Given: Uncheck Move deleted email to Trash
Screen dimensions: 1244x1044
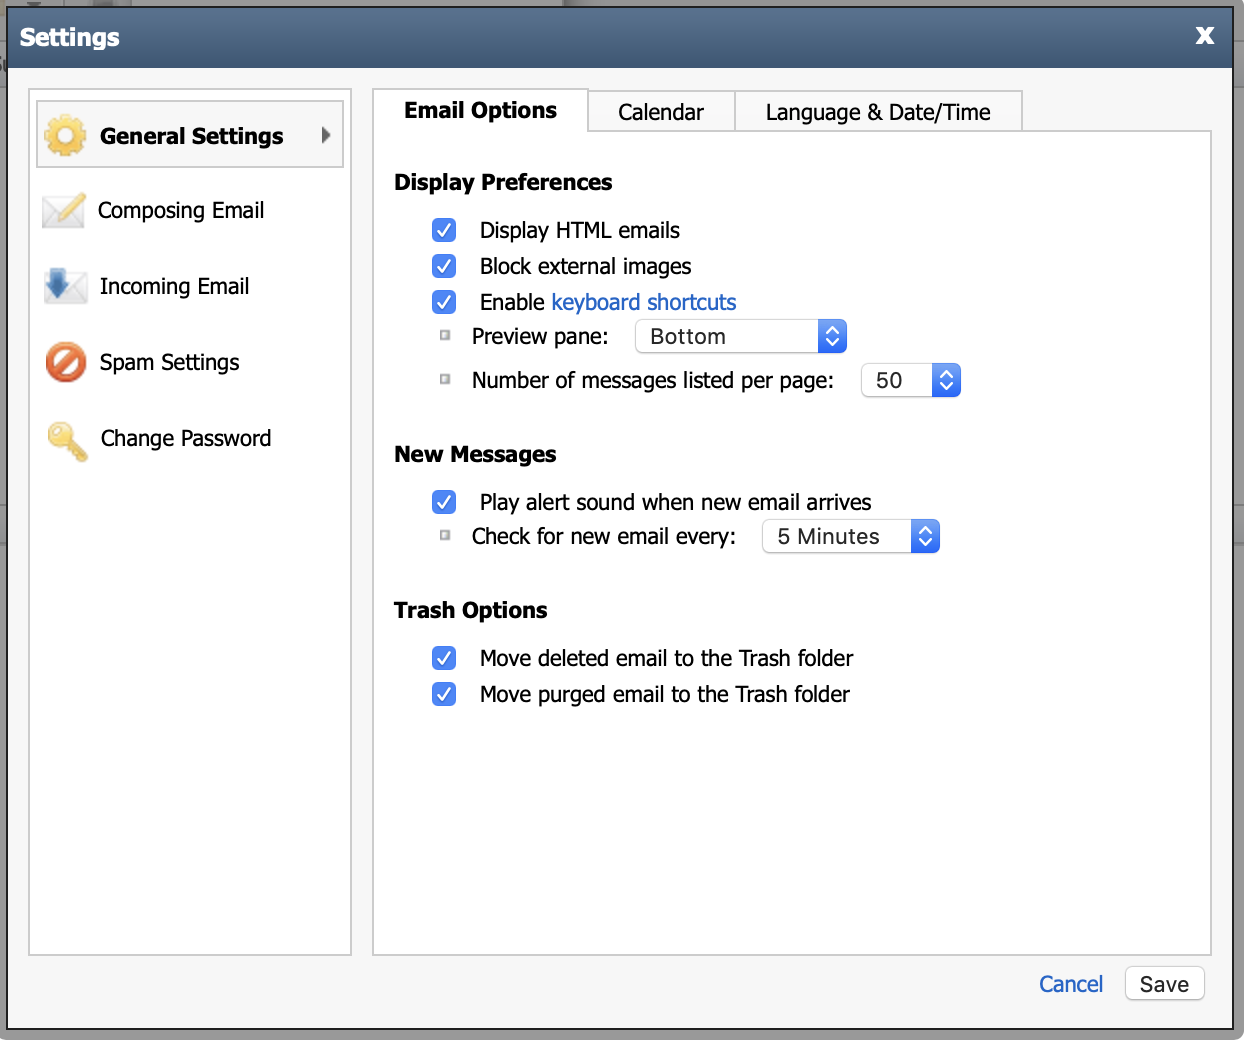Looking at the screenshot, I should 444,658.
